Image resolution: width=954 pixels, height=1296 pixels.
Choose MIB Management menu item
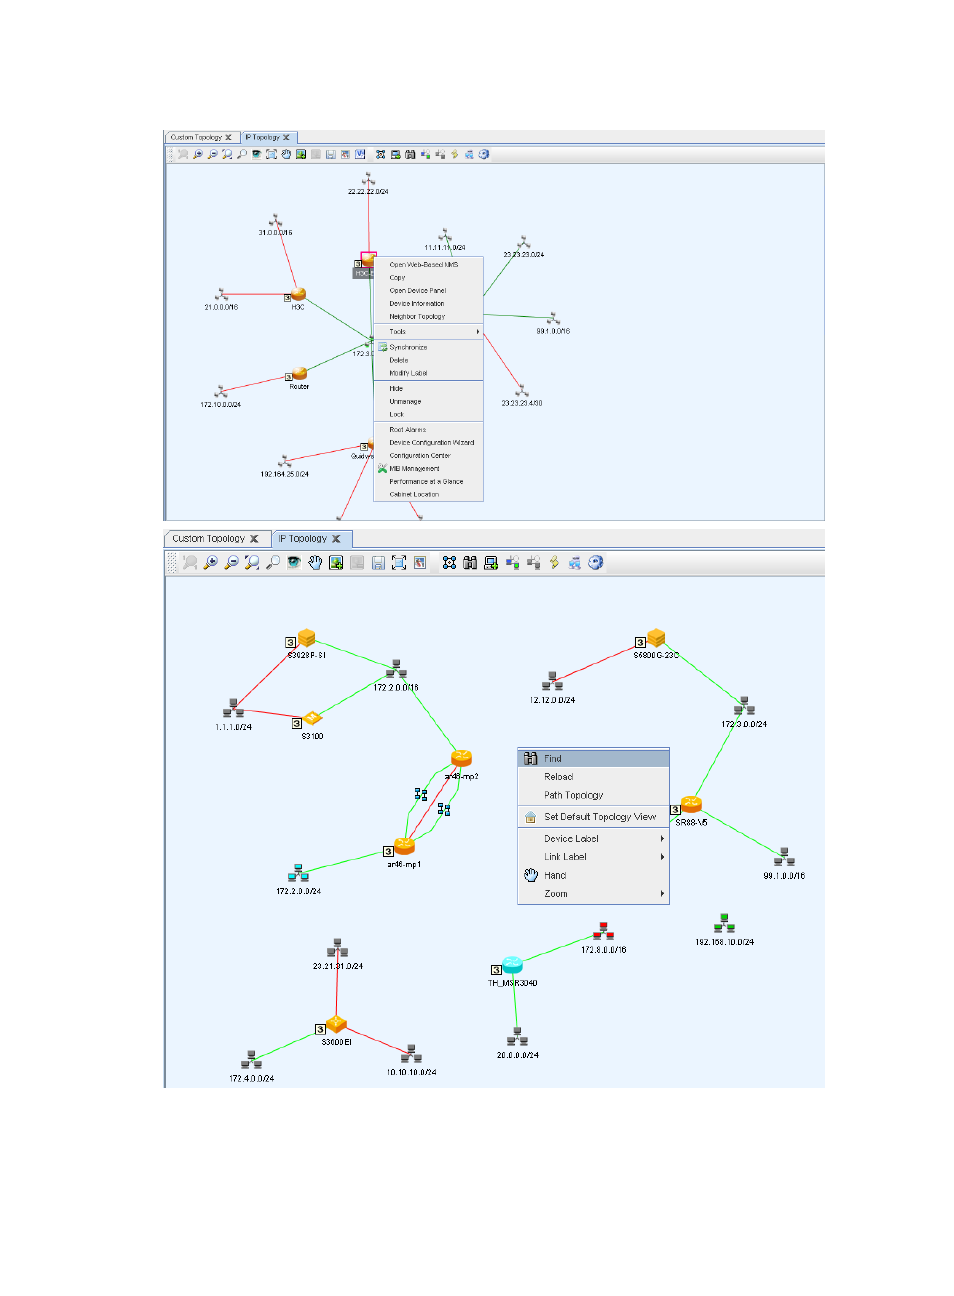click(x=429, y=469)
